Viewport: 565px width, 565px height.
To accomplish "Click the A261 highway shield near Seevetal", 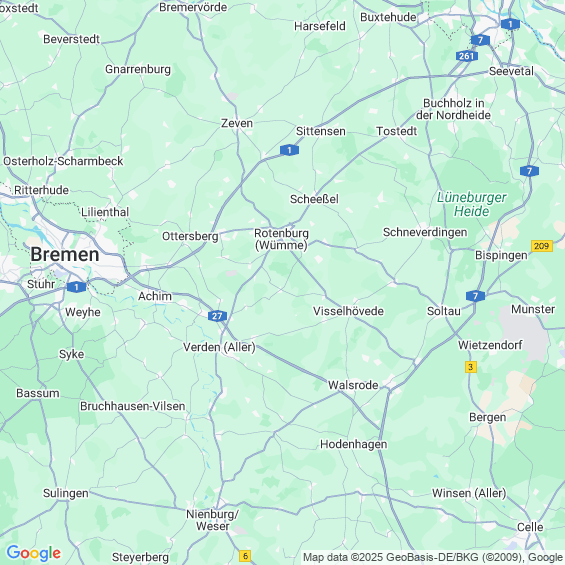I will [x=467, y=56].
